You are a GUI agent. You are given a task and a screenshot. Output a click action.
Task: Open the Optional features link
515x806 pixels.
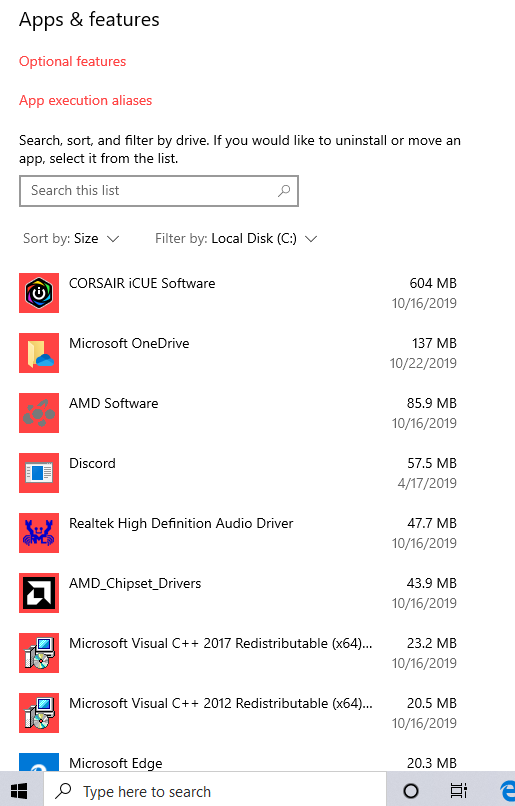coord(72,62)
